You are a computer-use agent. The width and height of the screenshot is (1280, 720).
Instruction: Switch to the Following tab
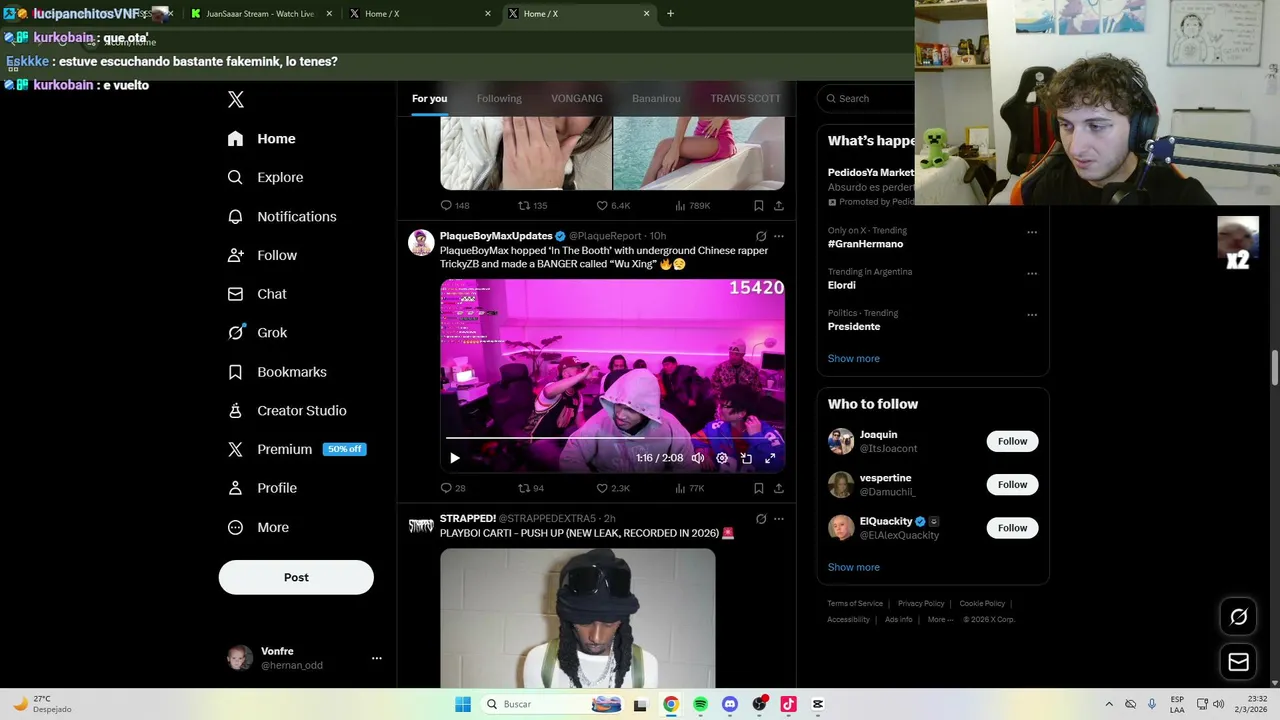coord(499,98)
